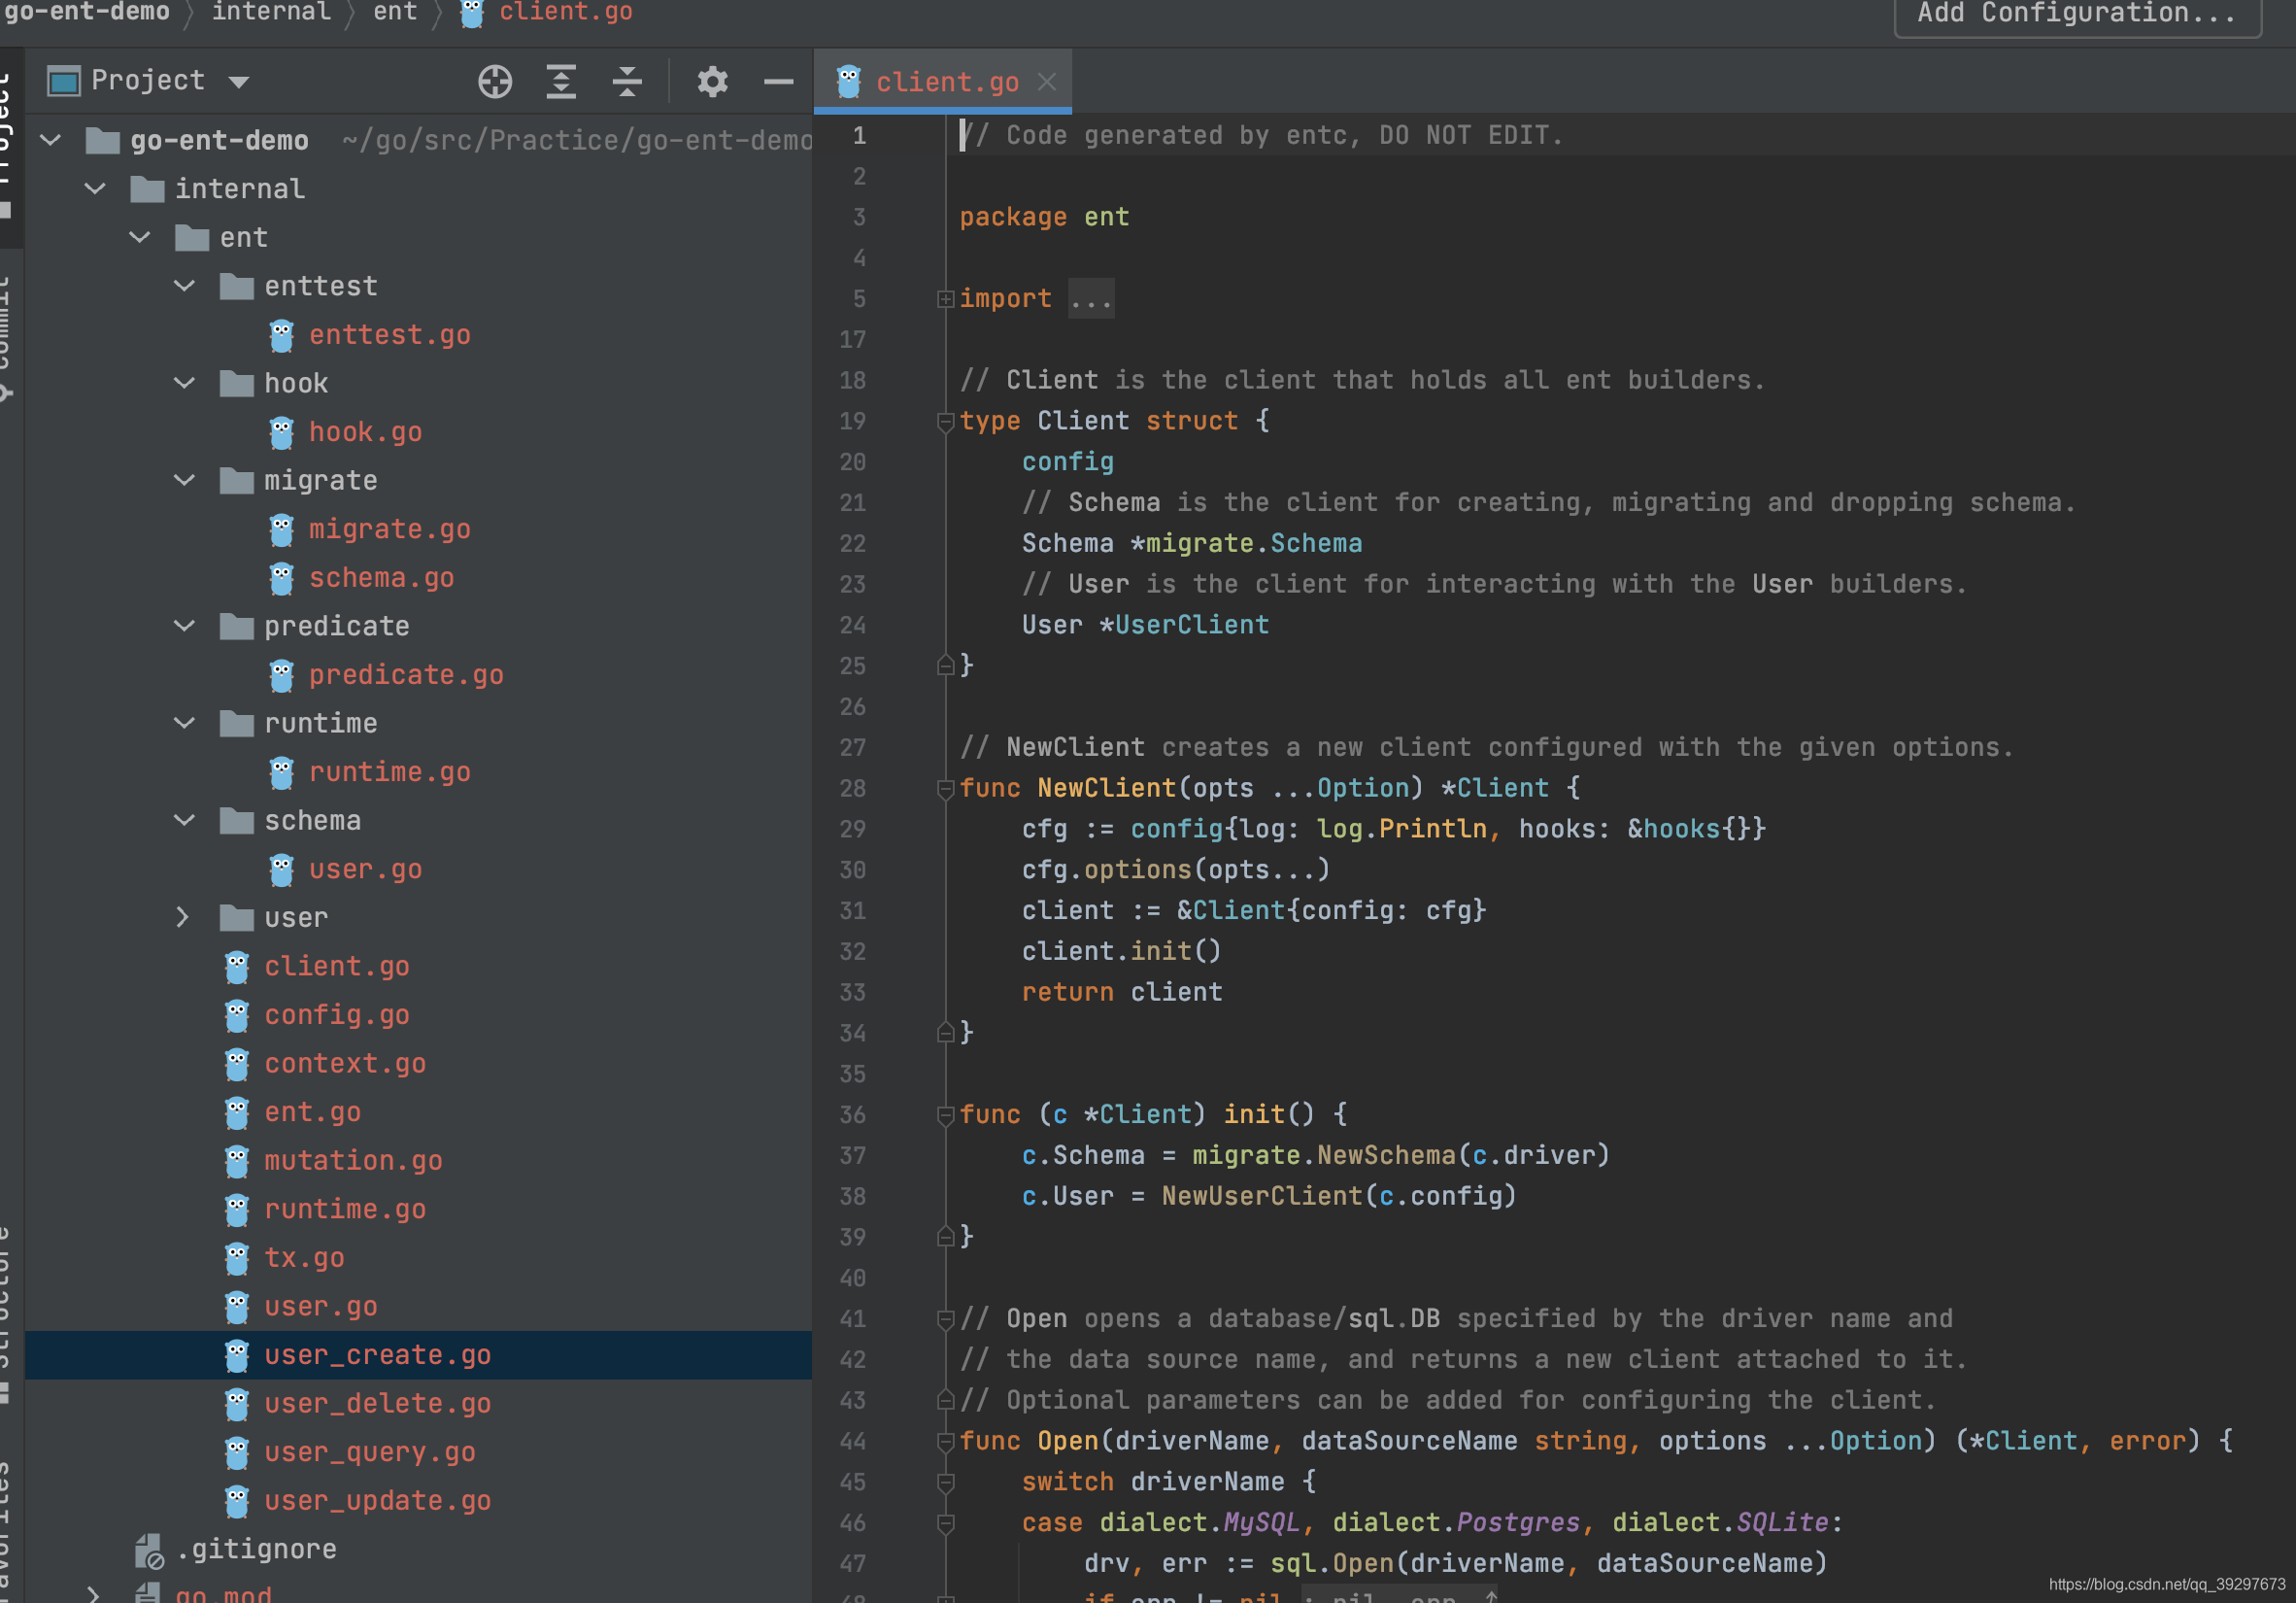Click the .gitignore file icon
The image size is (2296, 1603).
click(x=148, y=1550)
